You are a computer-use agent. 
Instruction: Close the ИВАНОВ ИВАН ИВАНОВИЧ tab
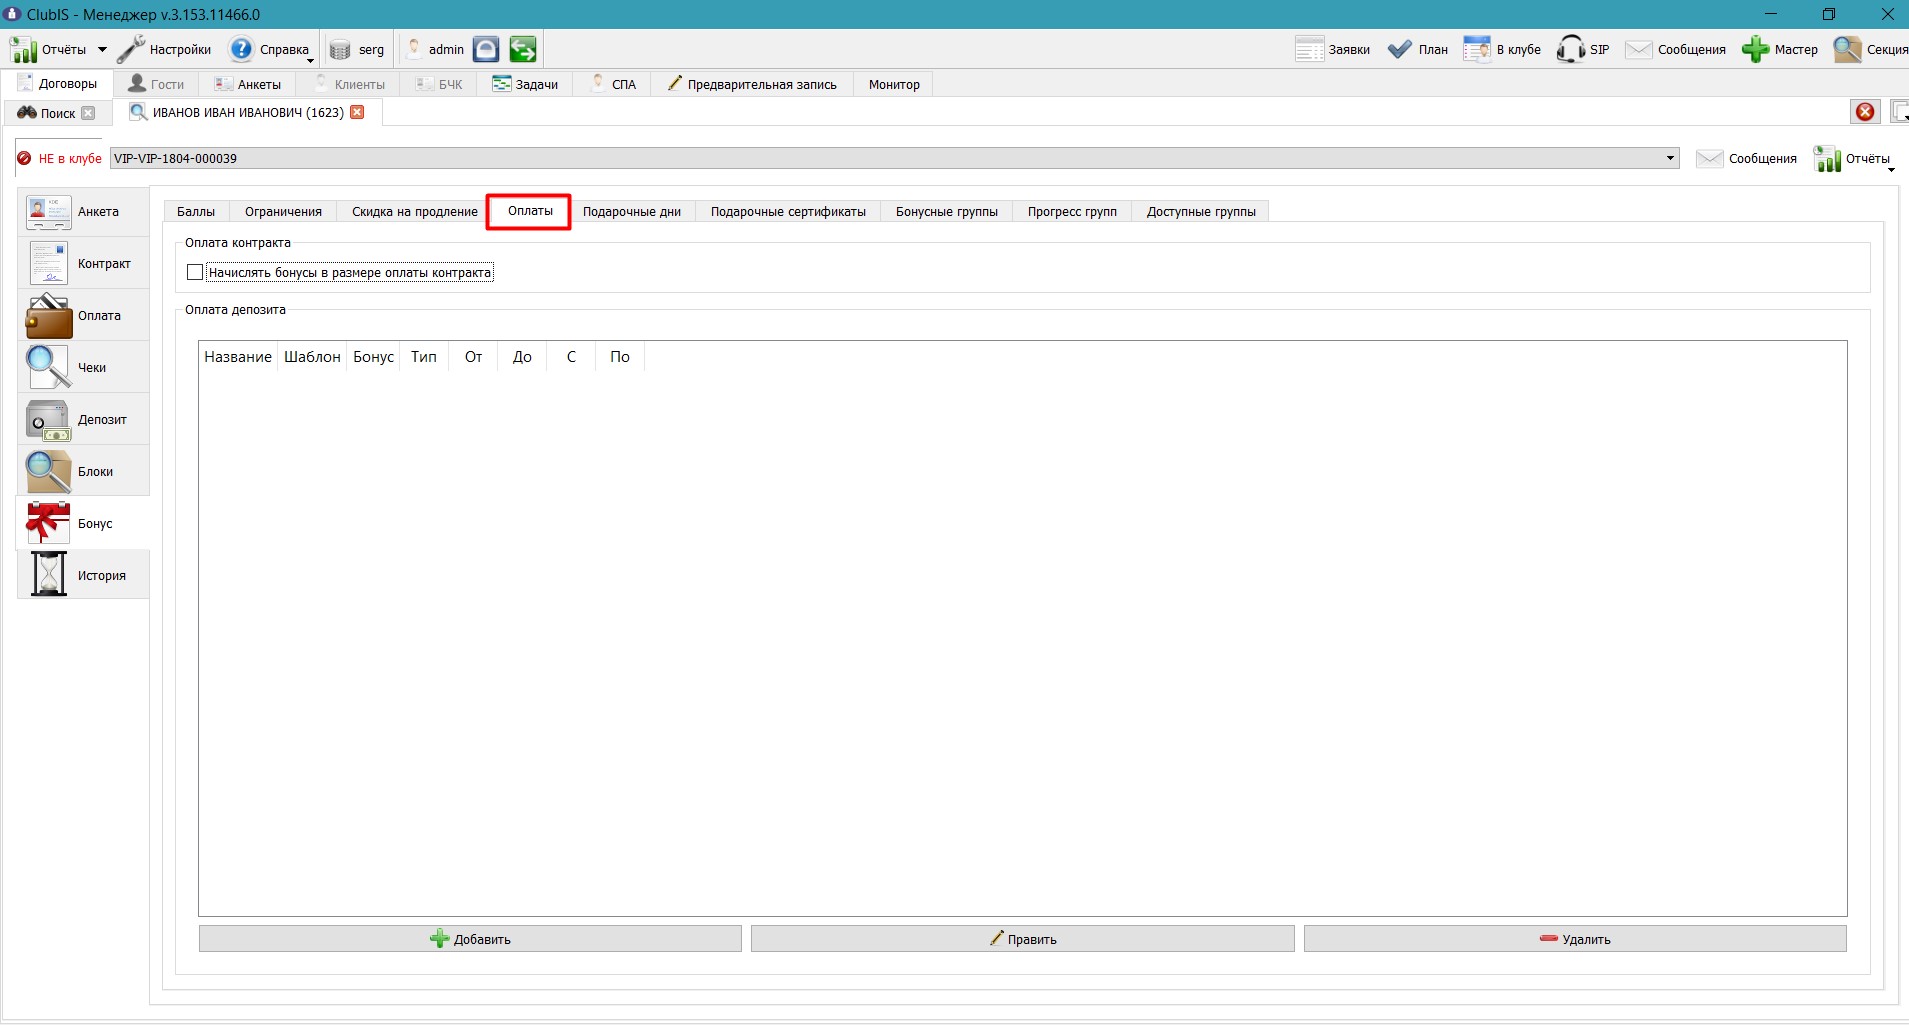[357, 112]
